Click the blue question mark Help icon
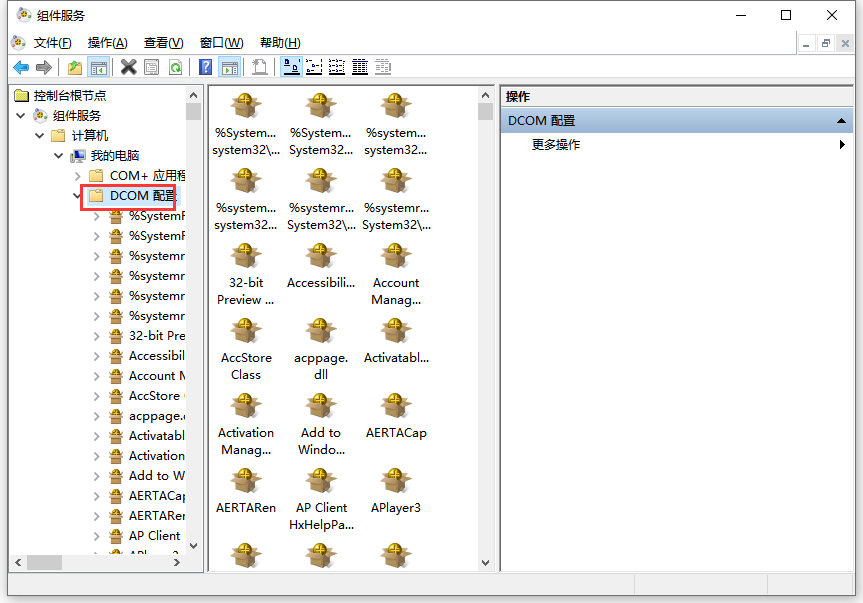This screenshot has width=863, height=603. click(205, 67)
